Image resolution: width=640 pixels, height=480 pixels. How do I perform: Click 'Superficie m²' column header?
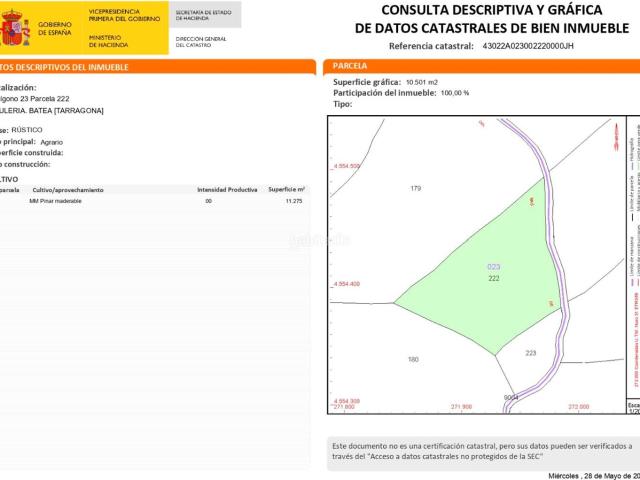pos(287,189)
